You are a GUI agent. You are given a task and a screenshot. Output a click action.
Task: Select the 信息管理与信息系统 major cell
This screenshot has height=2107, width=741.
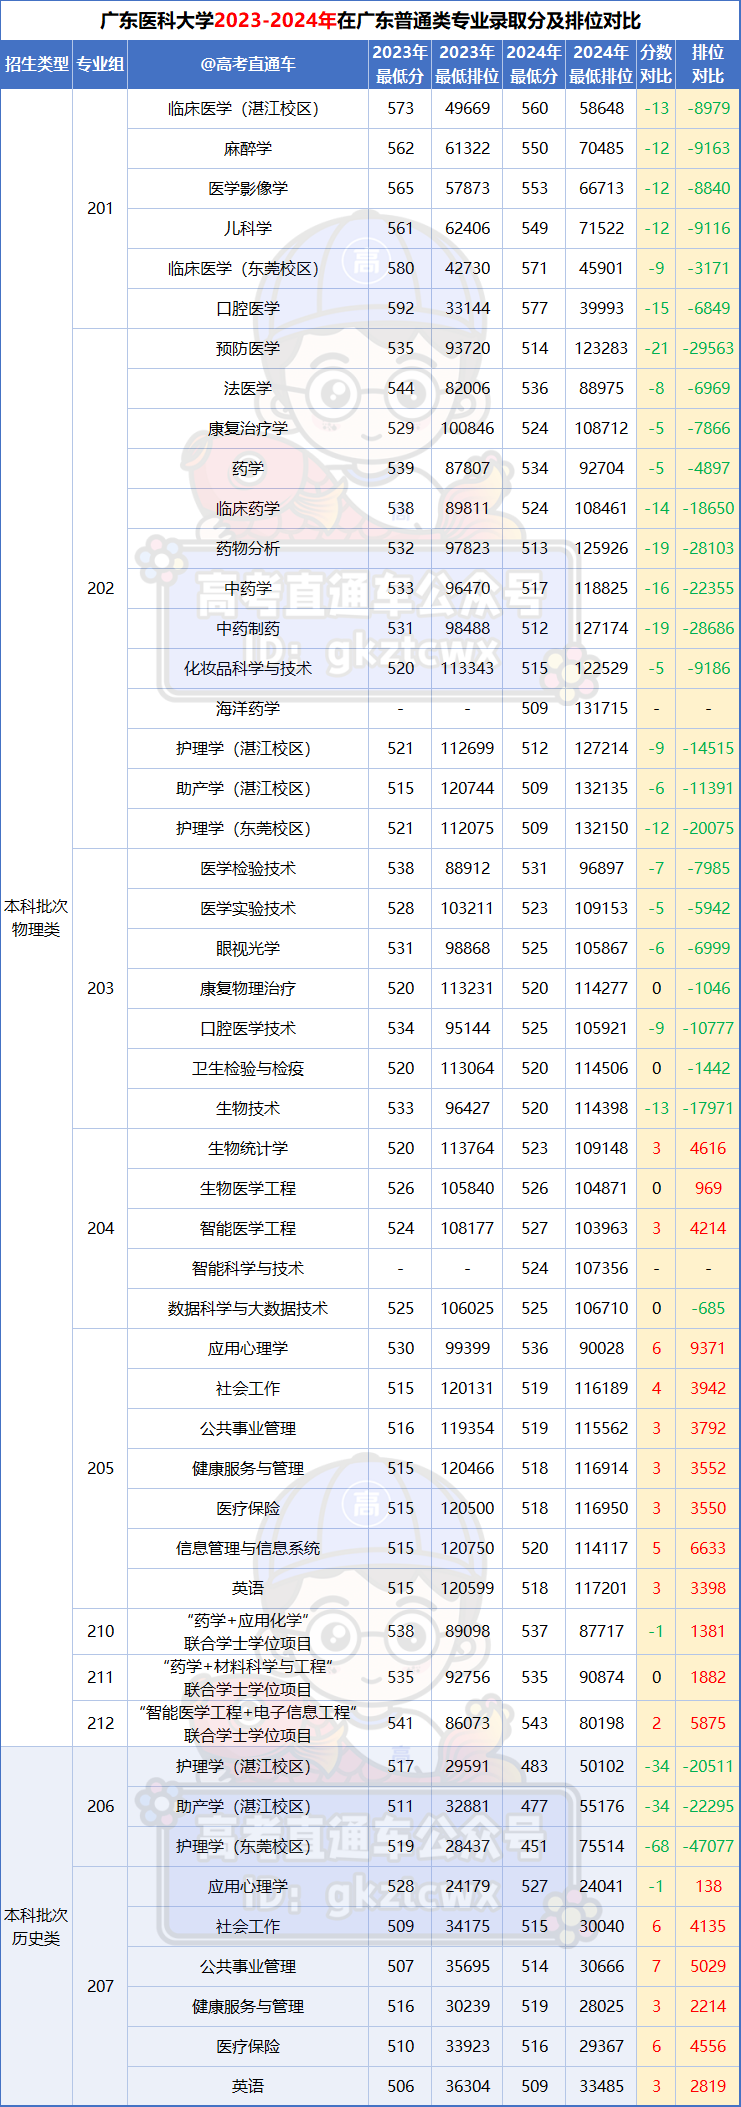coord(248,1549)
